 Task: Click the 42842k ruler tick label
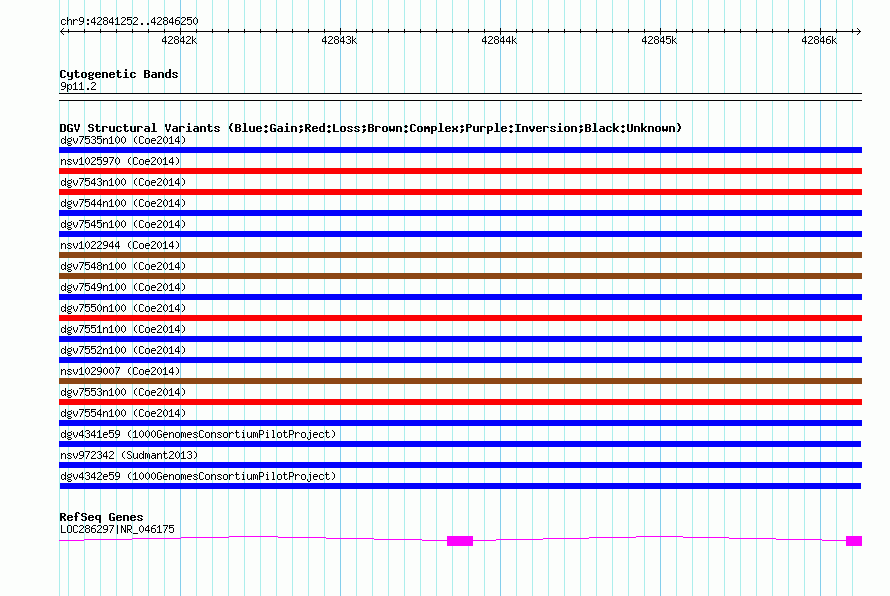coord(179,40)
